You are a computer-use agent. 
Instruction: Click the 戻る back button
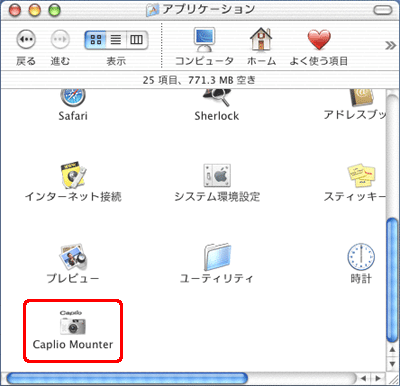click(26, 39)
